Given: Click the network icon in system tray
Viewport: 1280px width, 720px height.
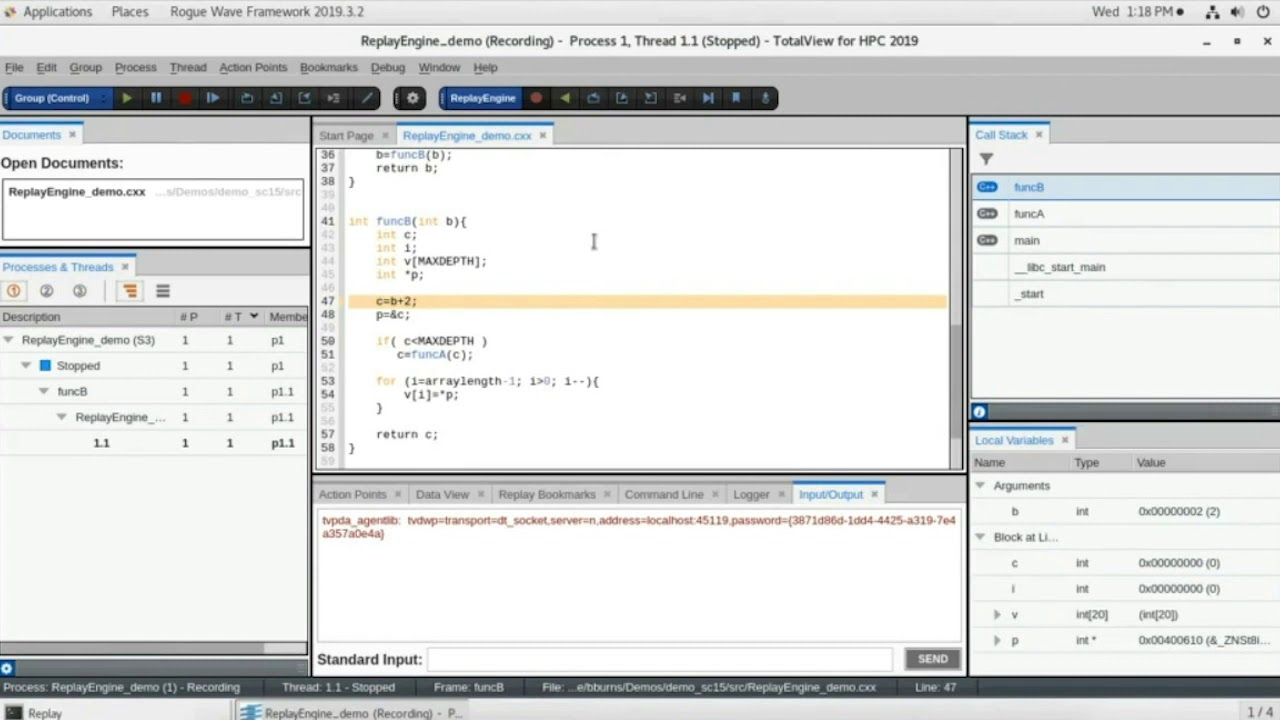Looking at the screenshot, I should (1212, 12).
